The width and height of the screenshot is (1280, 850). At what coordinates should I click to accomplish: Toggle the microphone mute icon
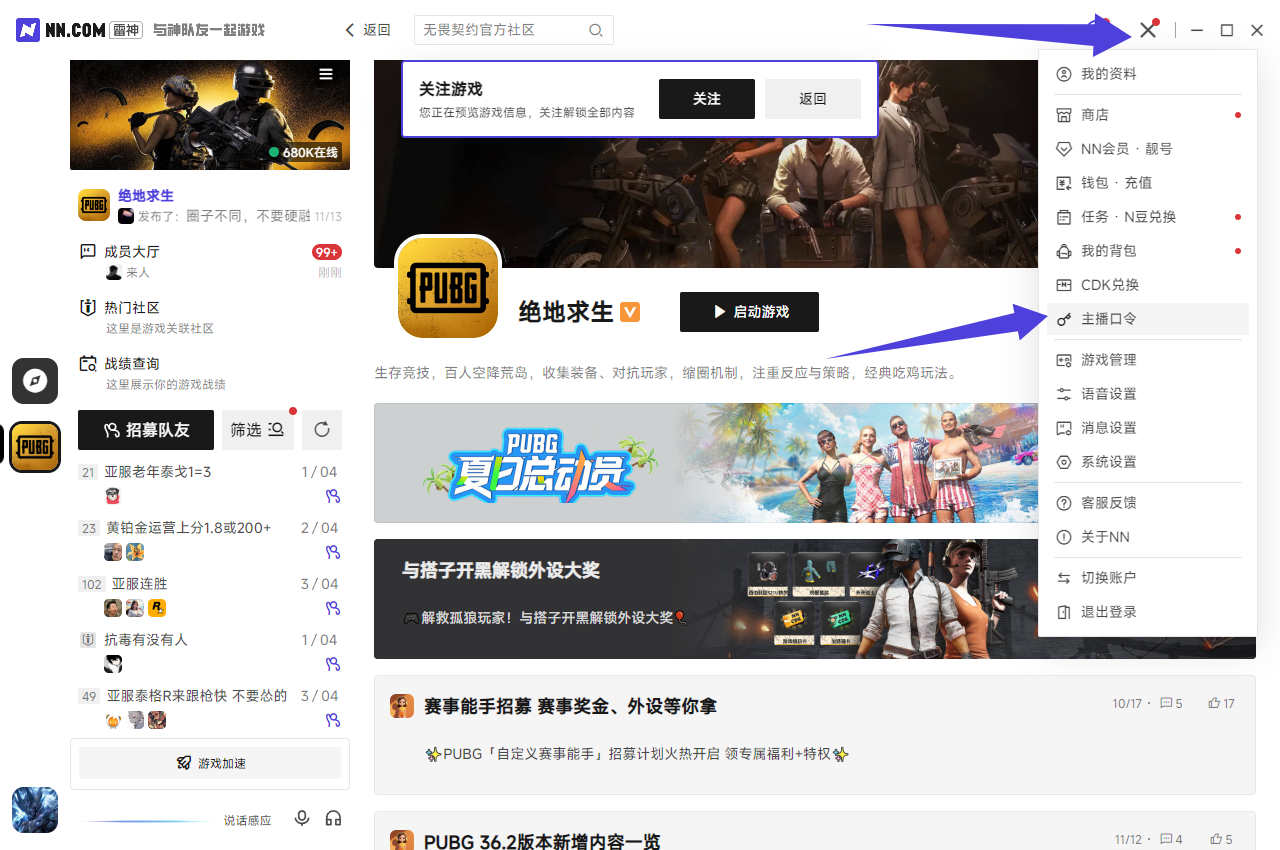(x=302, y=819)
